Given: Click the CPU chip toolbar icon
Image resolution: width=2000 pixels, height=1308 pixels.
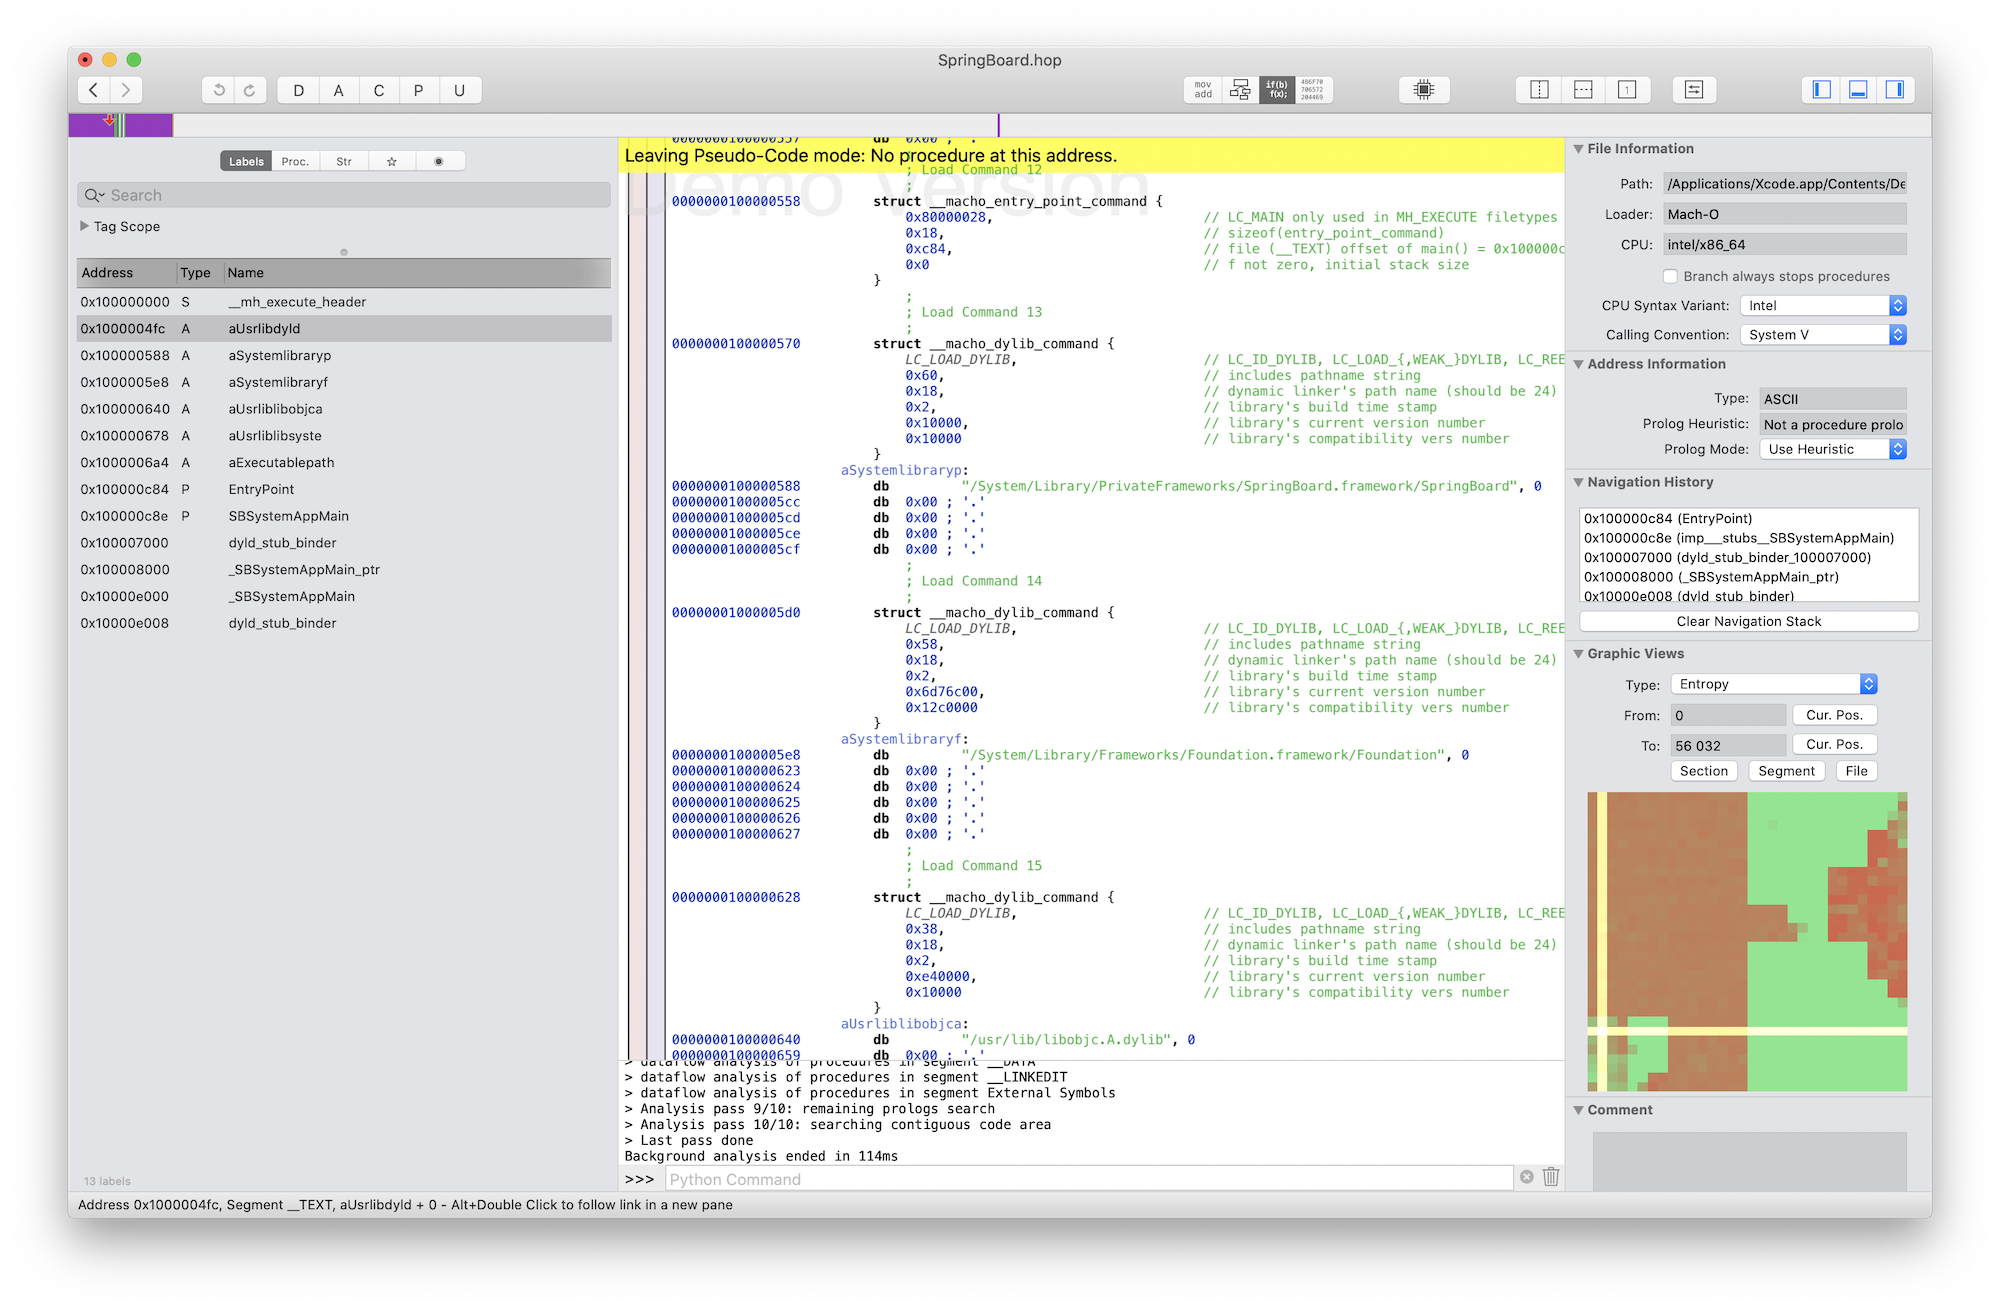Looking at the screenshot, I should point(1424,90).
